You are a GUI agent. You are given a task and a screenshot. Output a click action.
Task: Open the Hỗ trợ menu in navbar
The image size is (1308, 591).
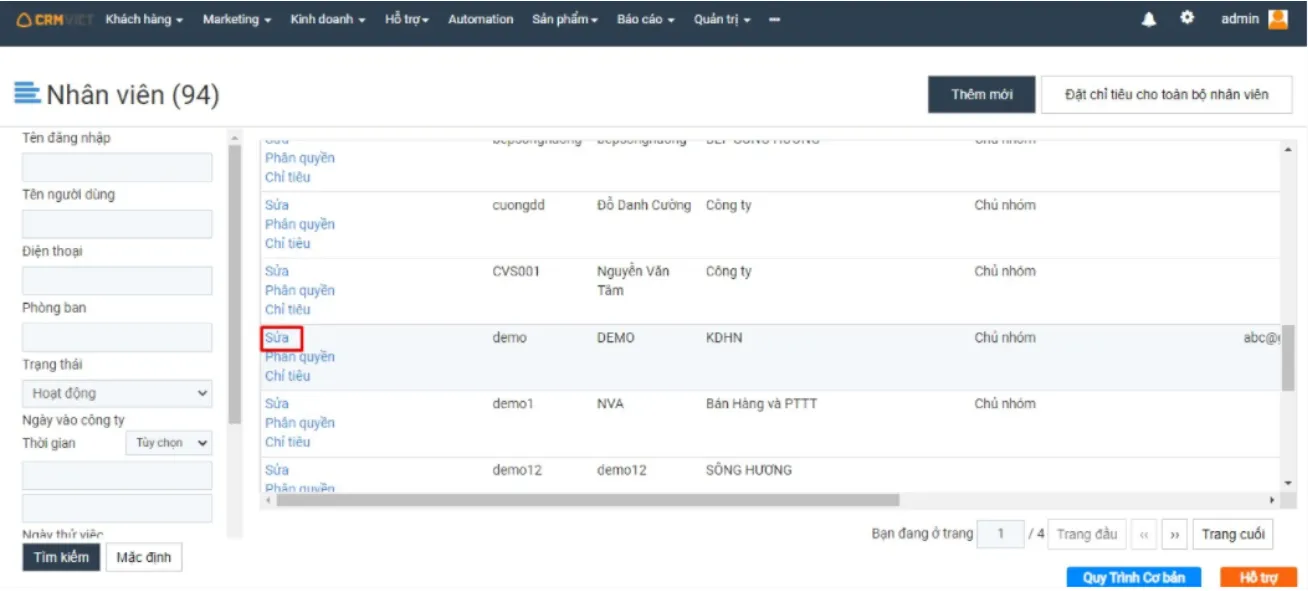coord(407,19)
